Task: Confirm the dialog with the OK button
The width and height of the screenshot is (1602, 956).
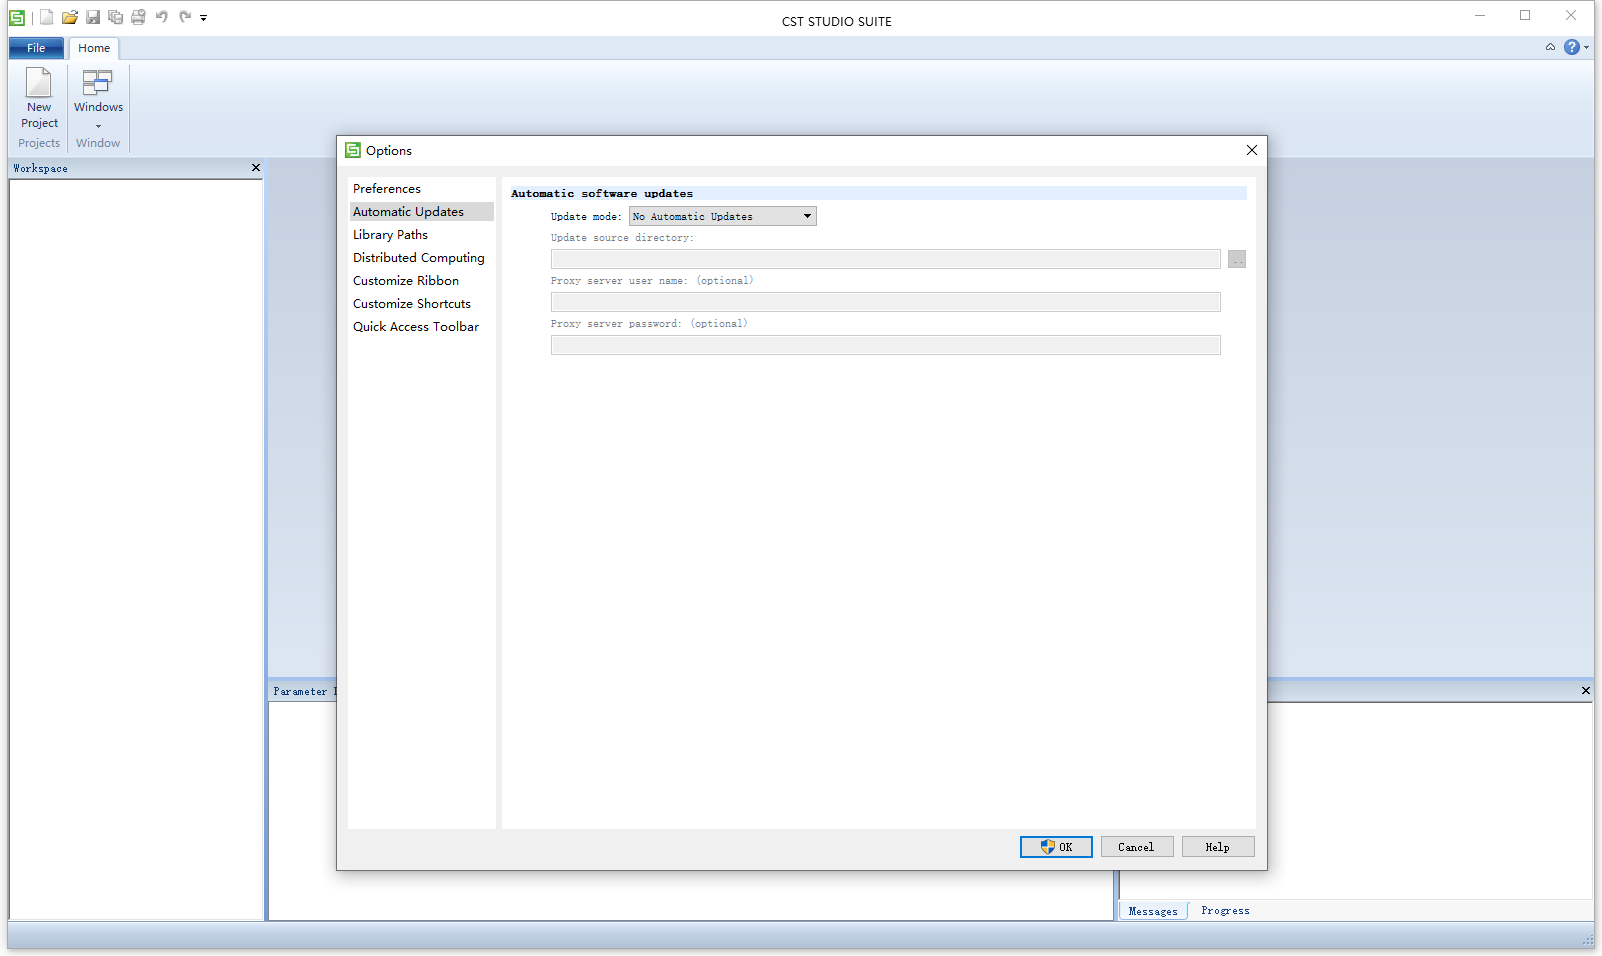Action: point(1056,847)
